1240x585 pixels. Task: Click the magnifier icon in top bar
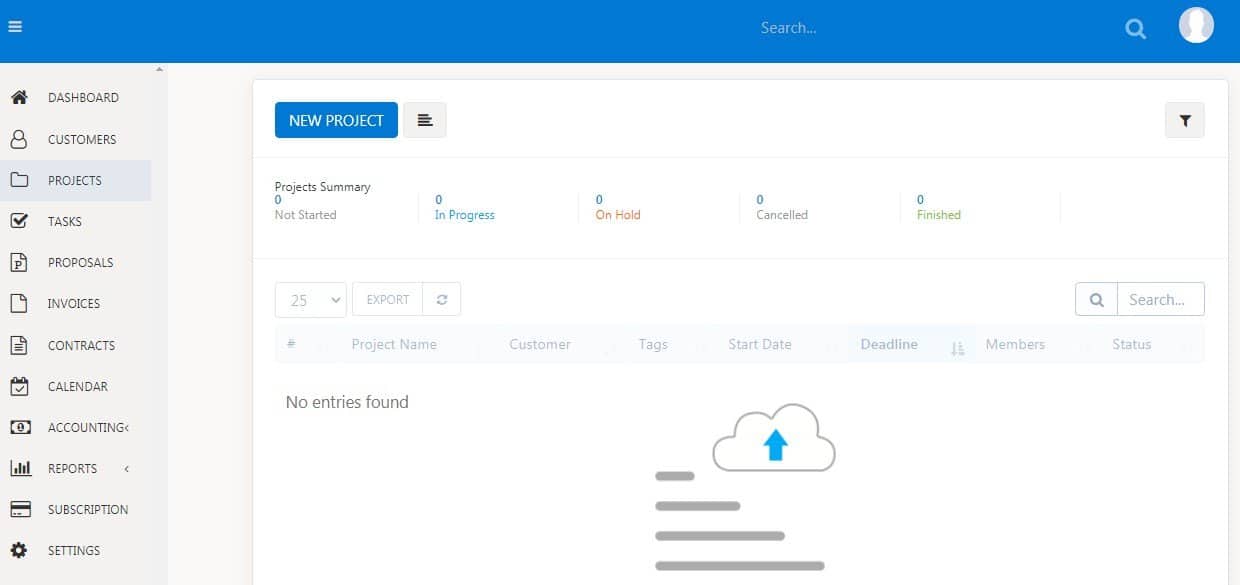[x=1135, y=29]
